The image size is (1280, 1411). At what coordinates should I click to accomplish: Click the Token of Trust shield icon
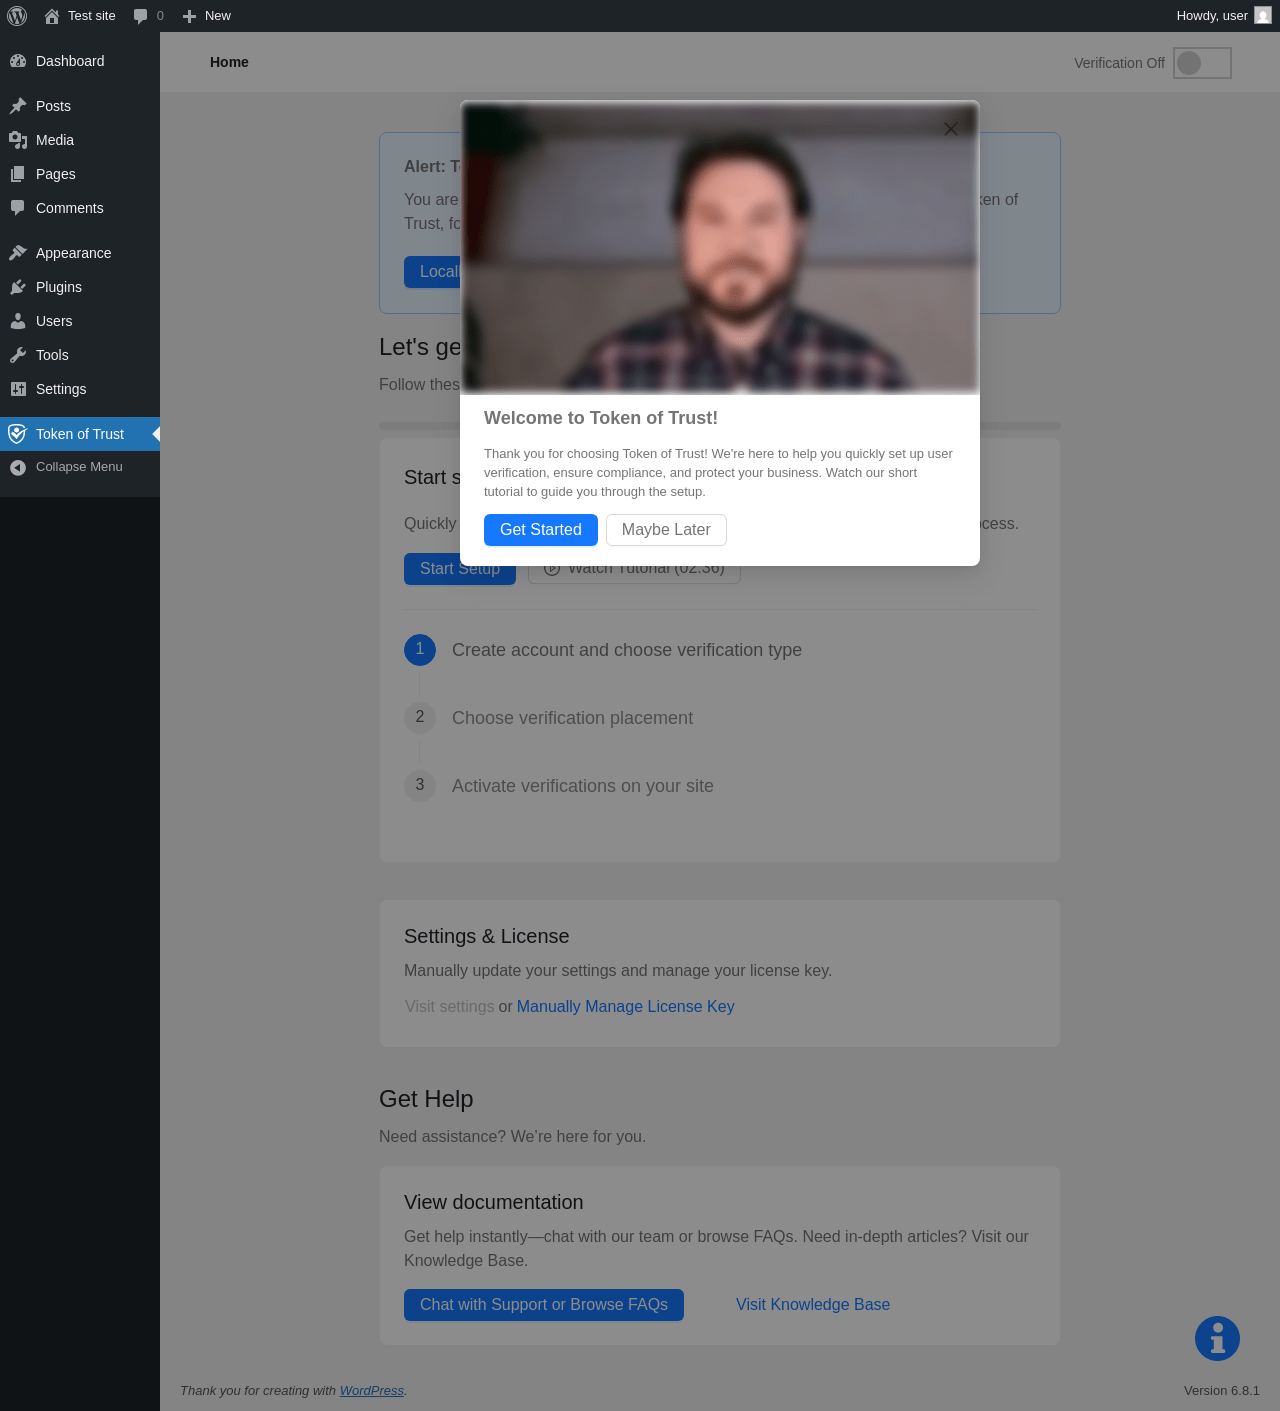[x=17, y=434]
